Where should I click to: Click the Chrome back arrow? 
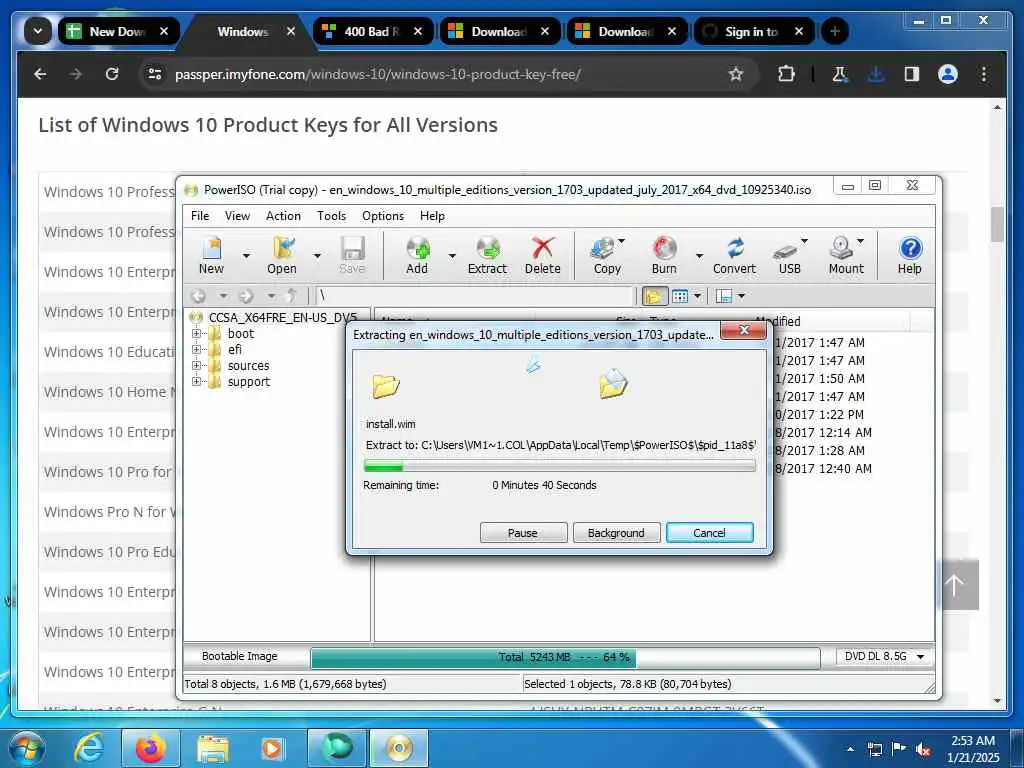(x=40, y=74)
